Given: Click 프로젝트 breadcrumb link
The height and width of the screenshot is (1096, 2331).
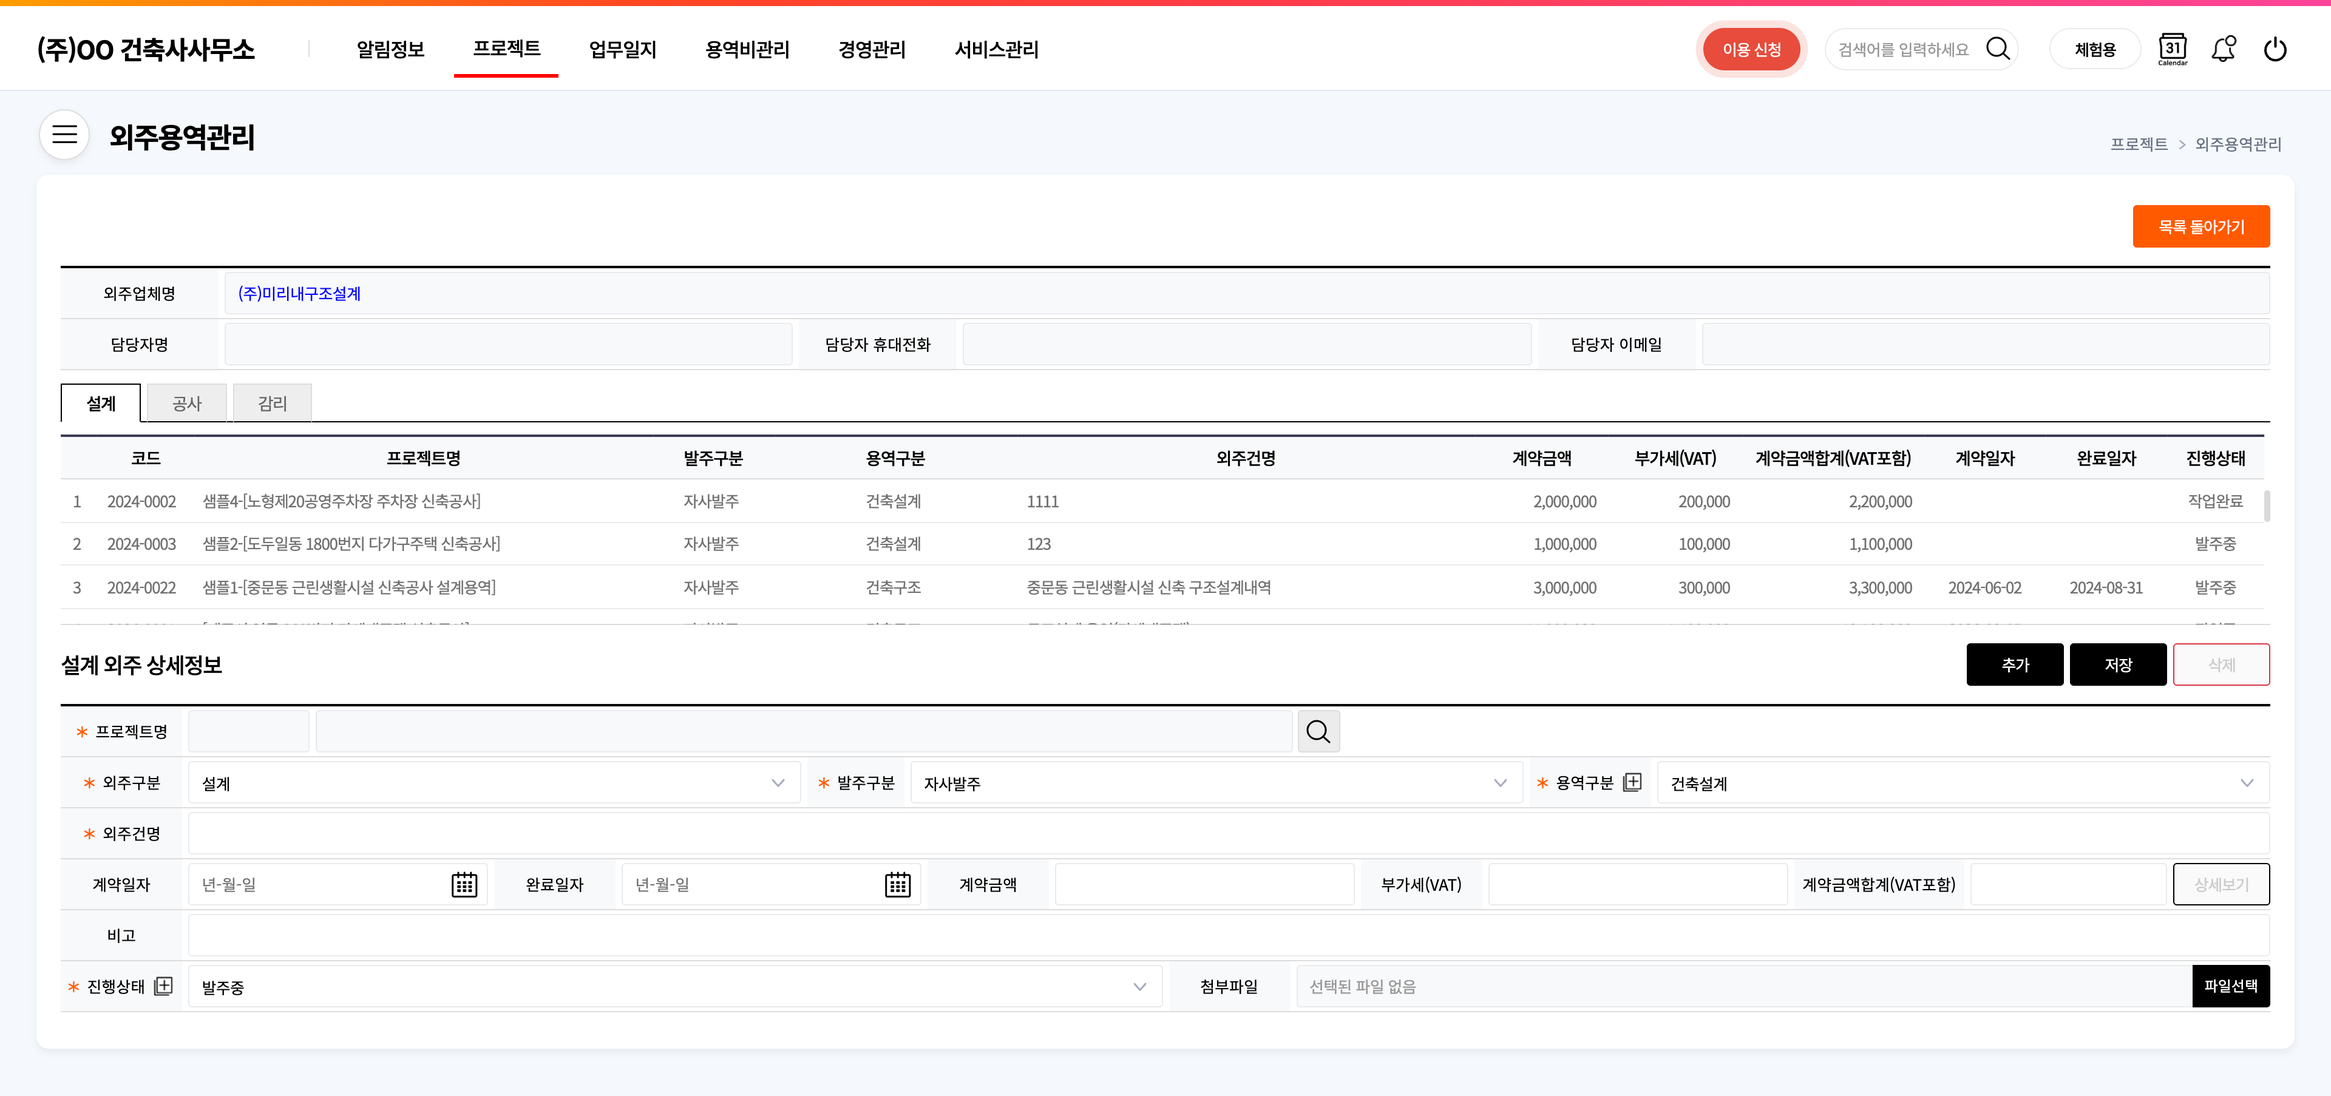Looking at the screenshot, I should coord(2138,144).
